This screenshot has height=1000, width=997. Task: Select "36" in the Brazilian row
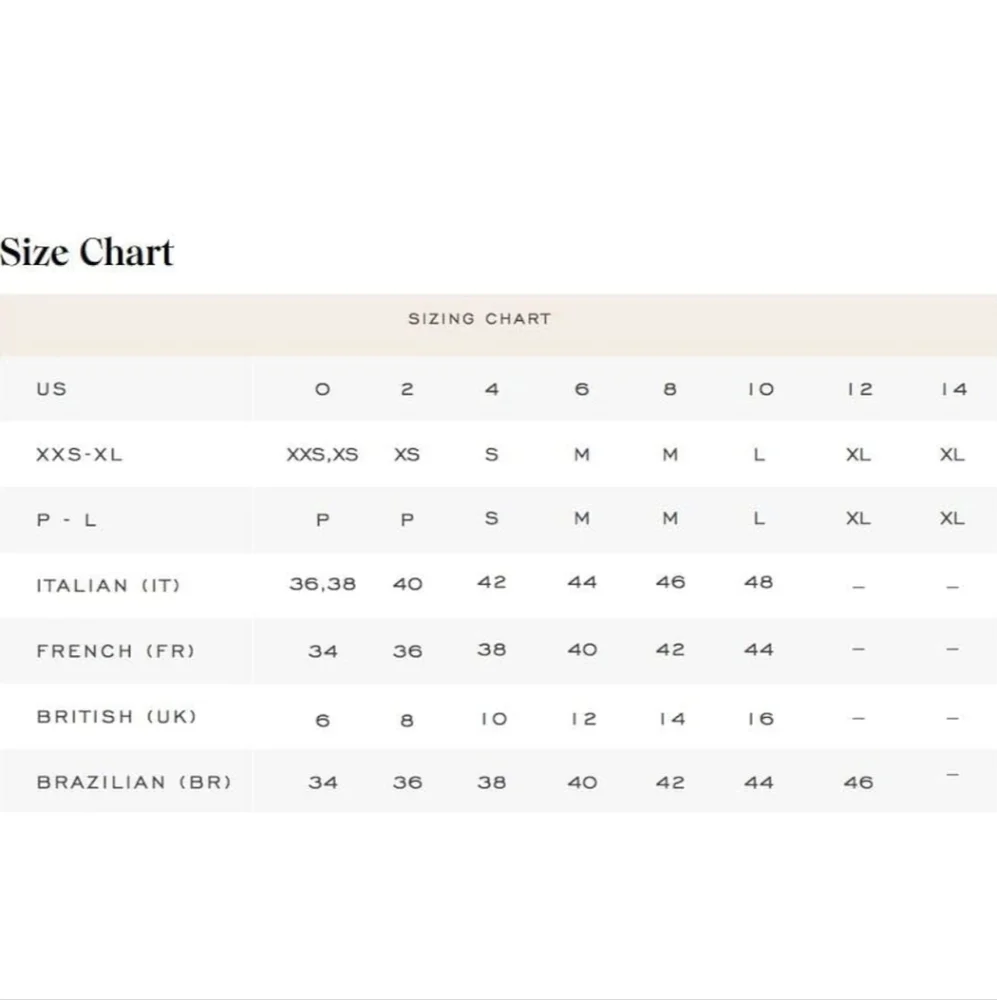pos(408,783)
